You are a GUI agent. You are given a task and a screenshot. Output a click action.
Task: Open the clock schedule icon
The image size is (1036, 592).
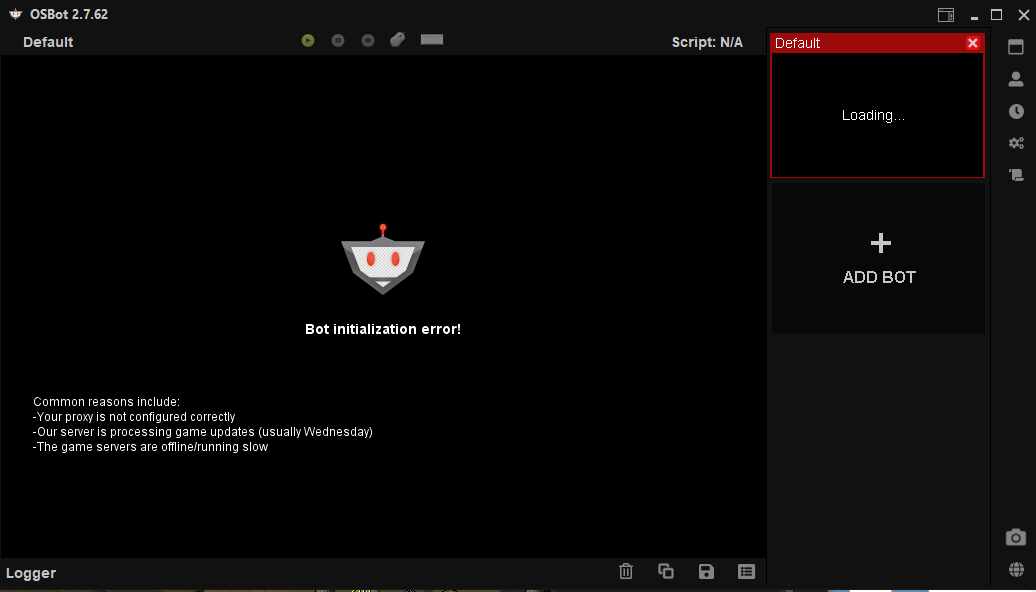coord(1016,111)
